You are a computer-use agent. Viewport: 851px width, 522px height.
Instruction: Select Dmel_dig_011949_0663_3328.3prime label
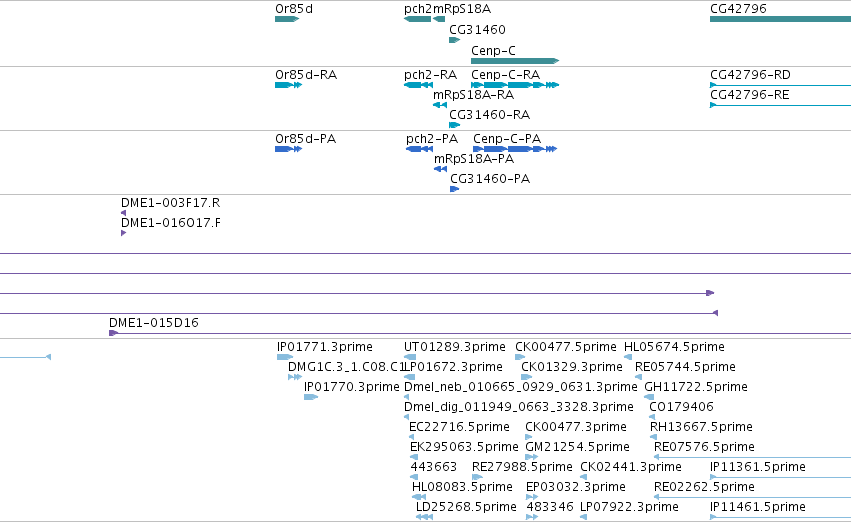click(519, 407)
